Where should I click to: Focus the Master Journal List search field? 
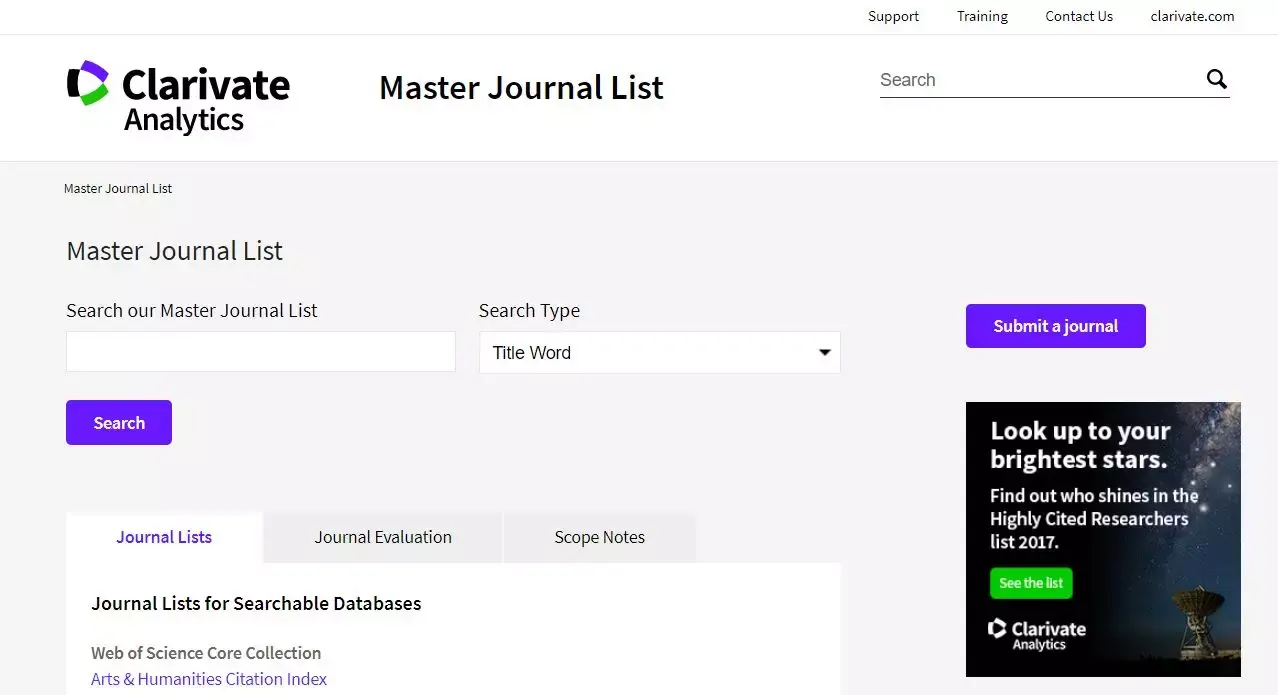pos(260,352)
